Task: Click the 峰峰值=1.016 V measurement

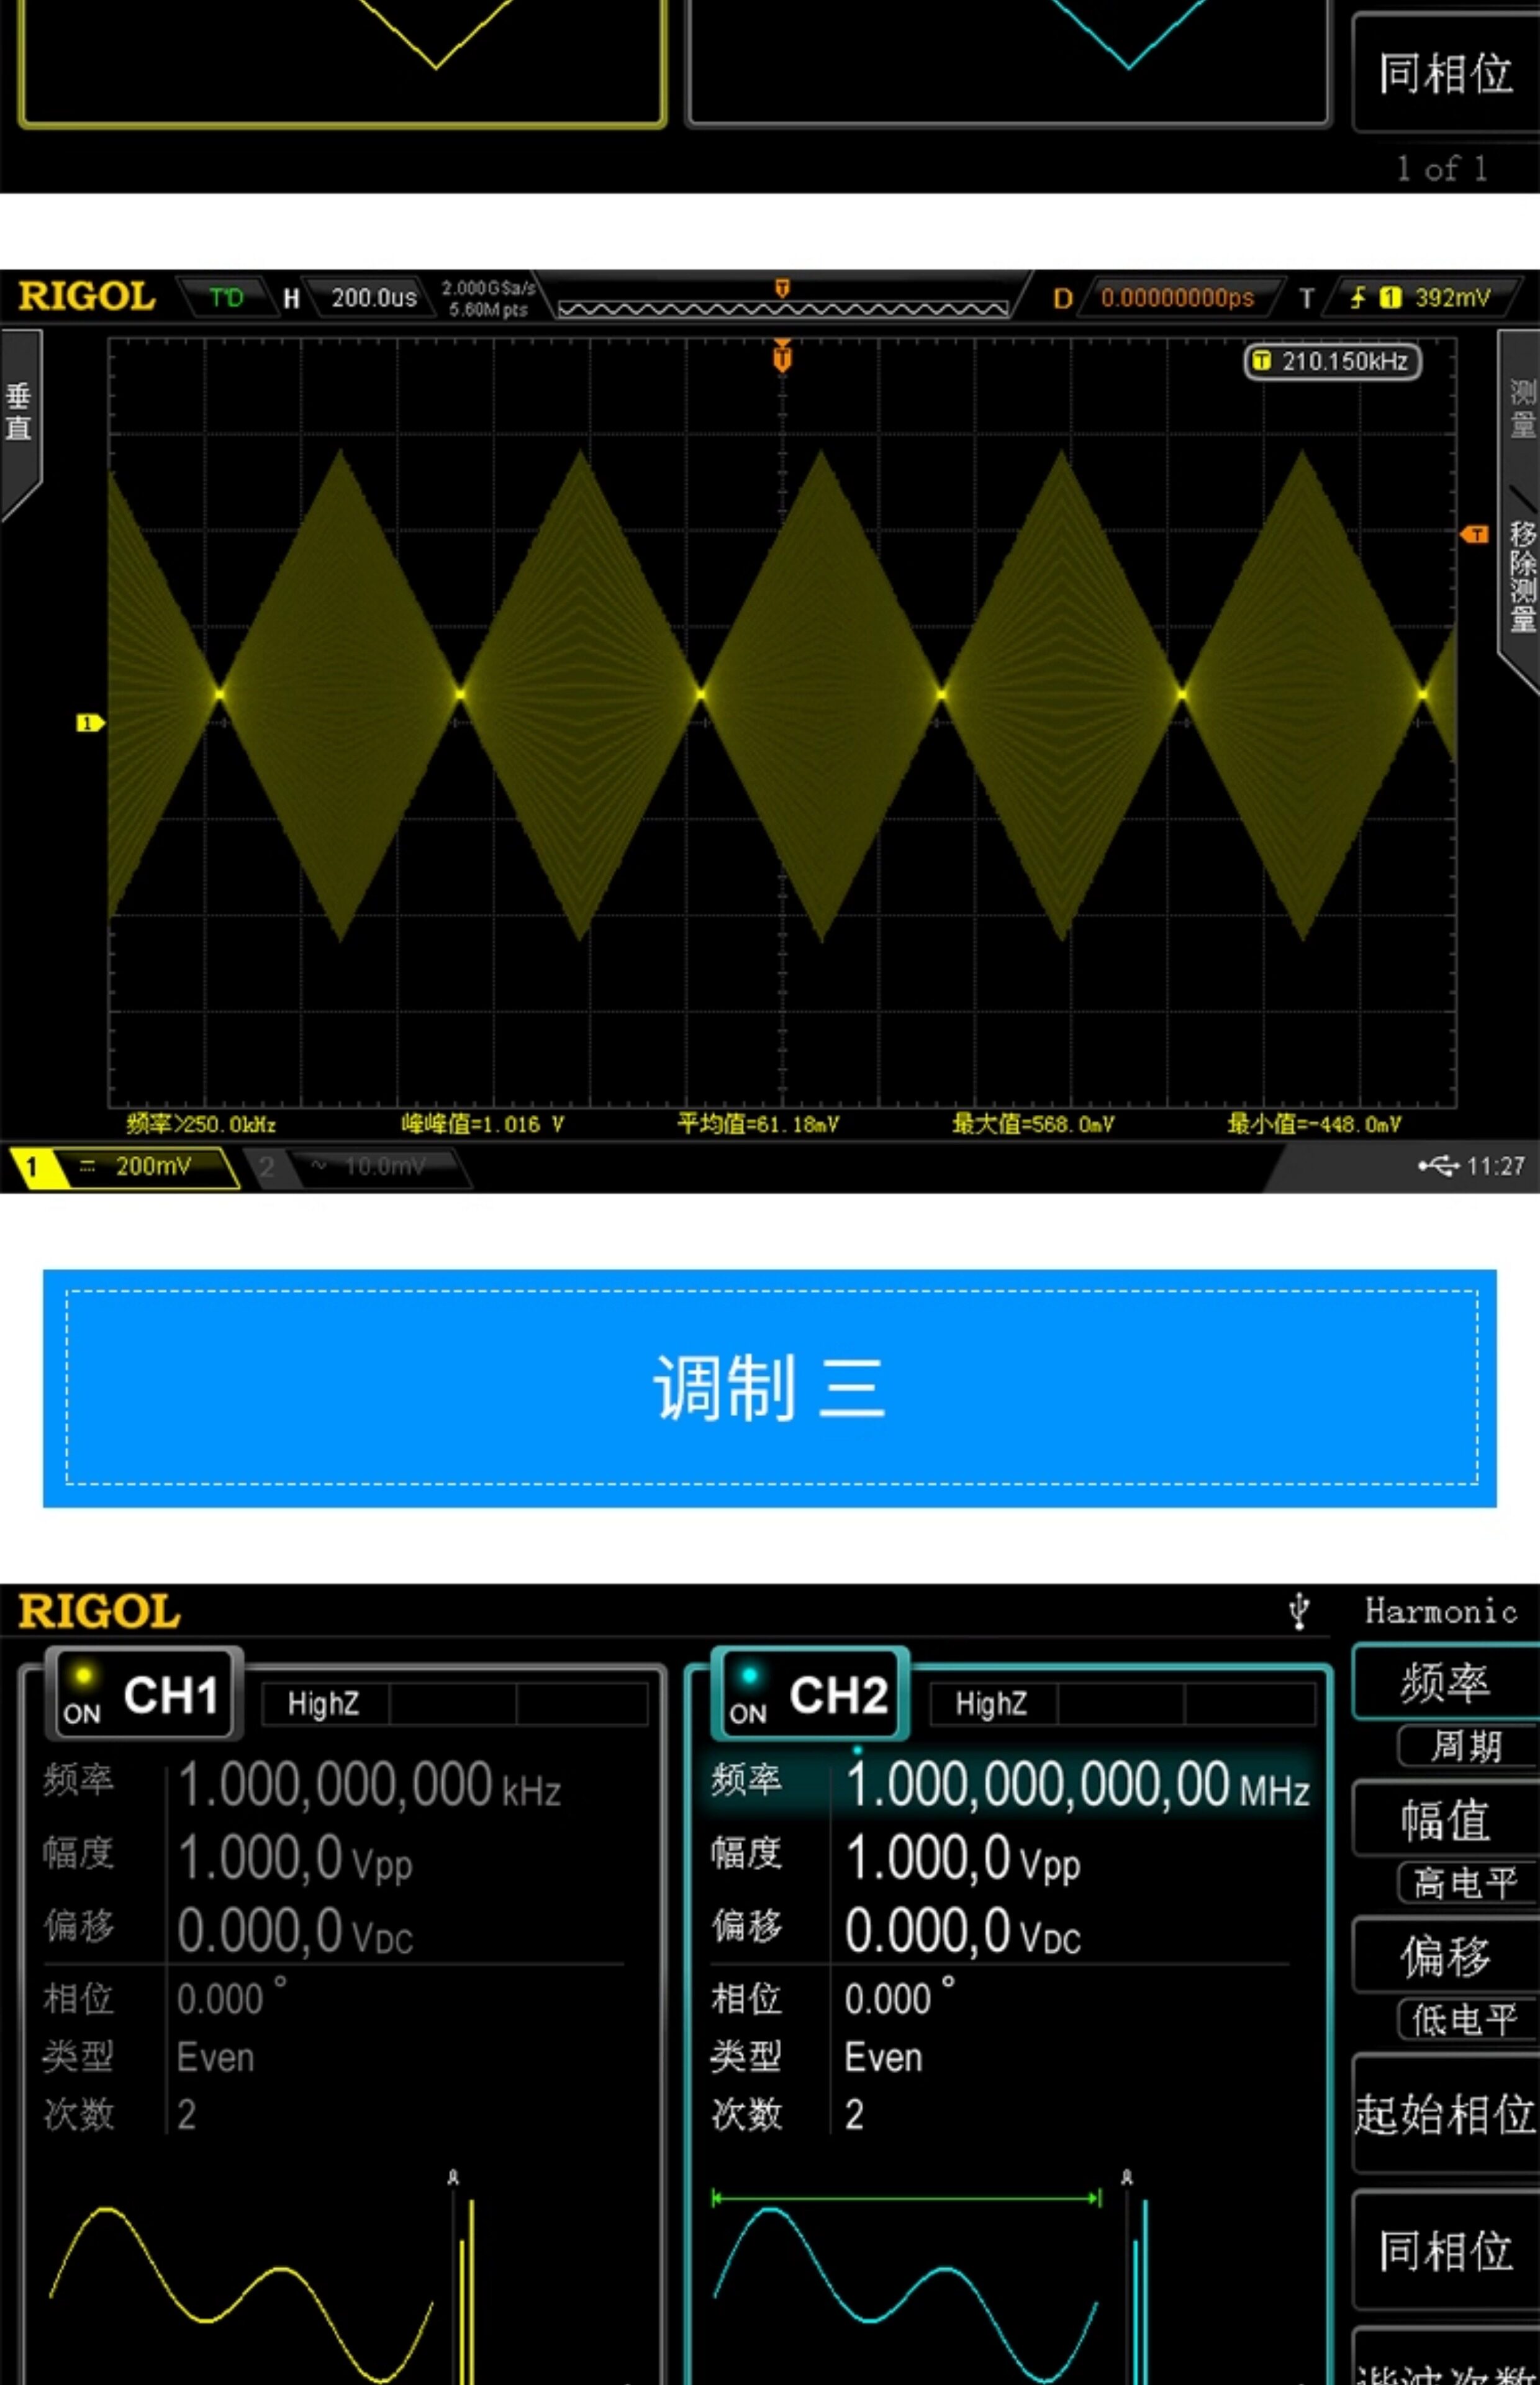Action: click(x=483, y=1125)
